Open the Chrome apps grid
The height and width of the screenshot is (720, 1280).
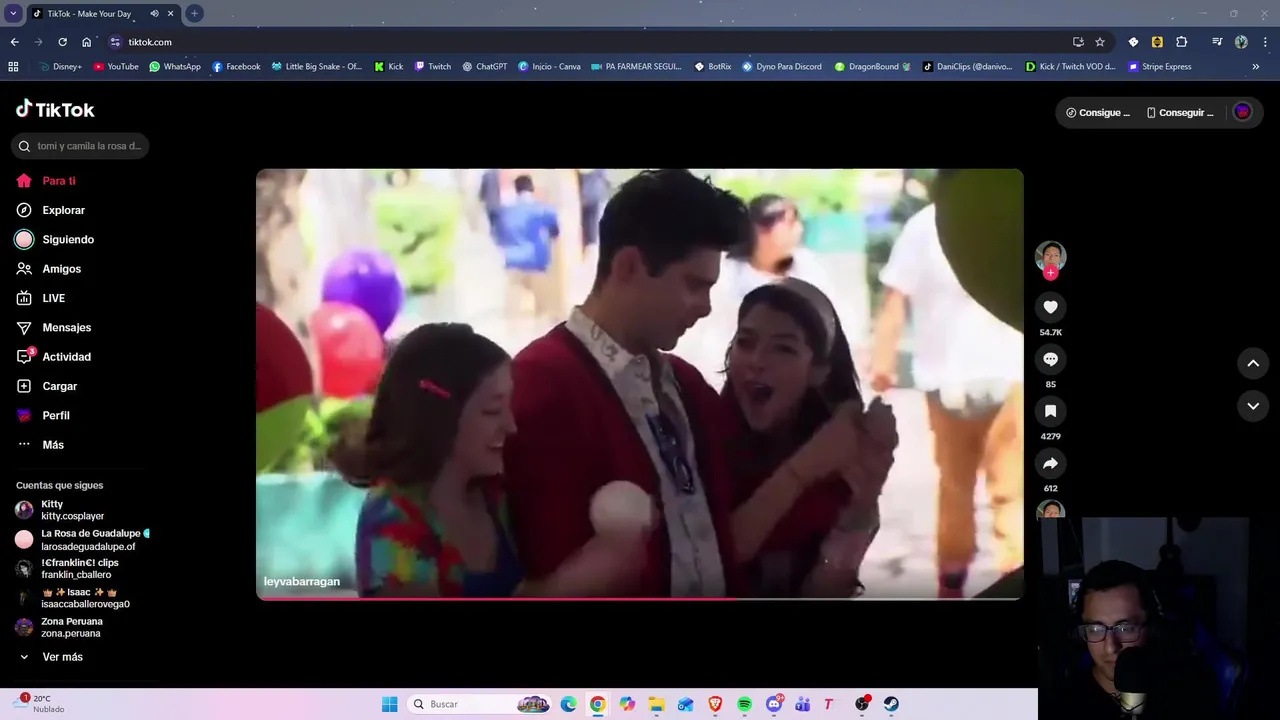click(13, 67)
